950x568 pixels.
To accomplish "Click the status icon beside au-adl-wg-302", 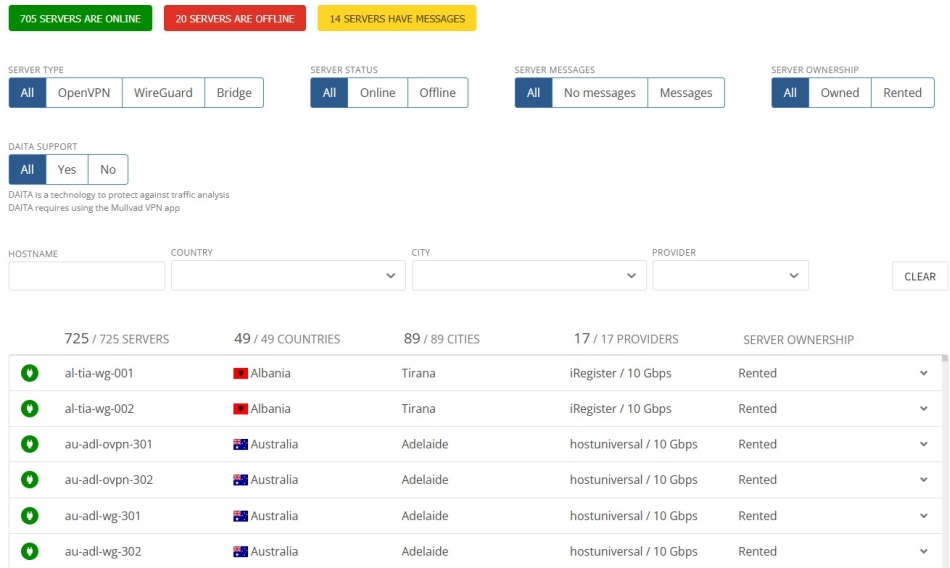I will point(30,551).
